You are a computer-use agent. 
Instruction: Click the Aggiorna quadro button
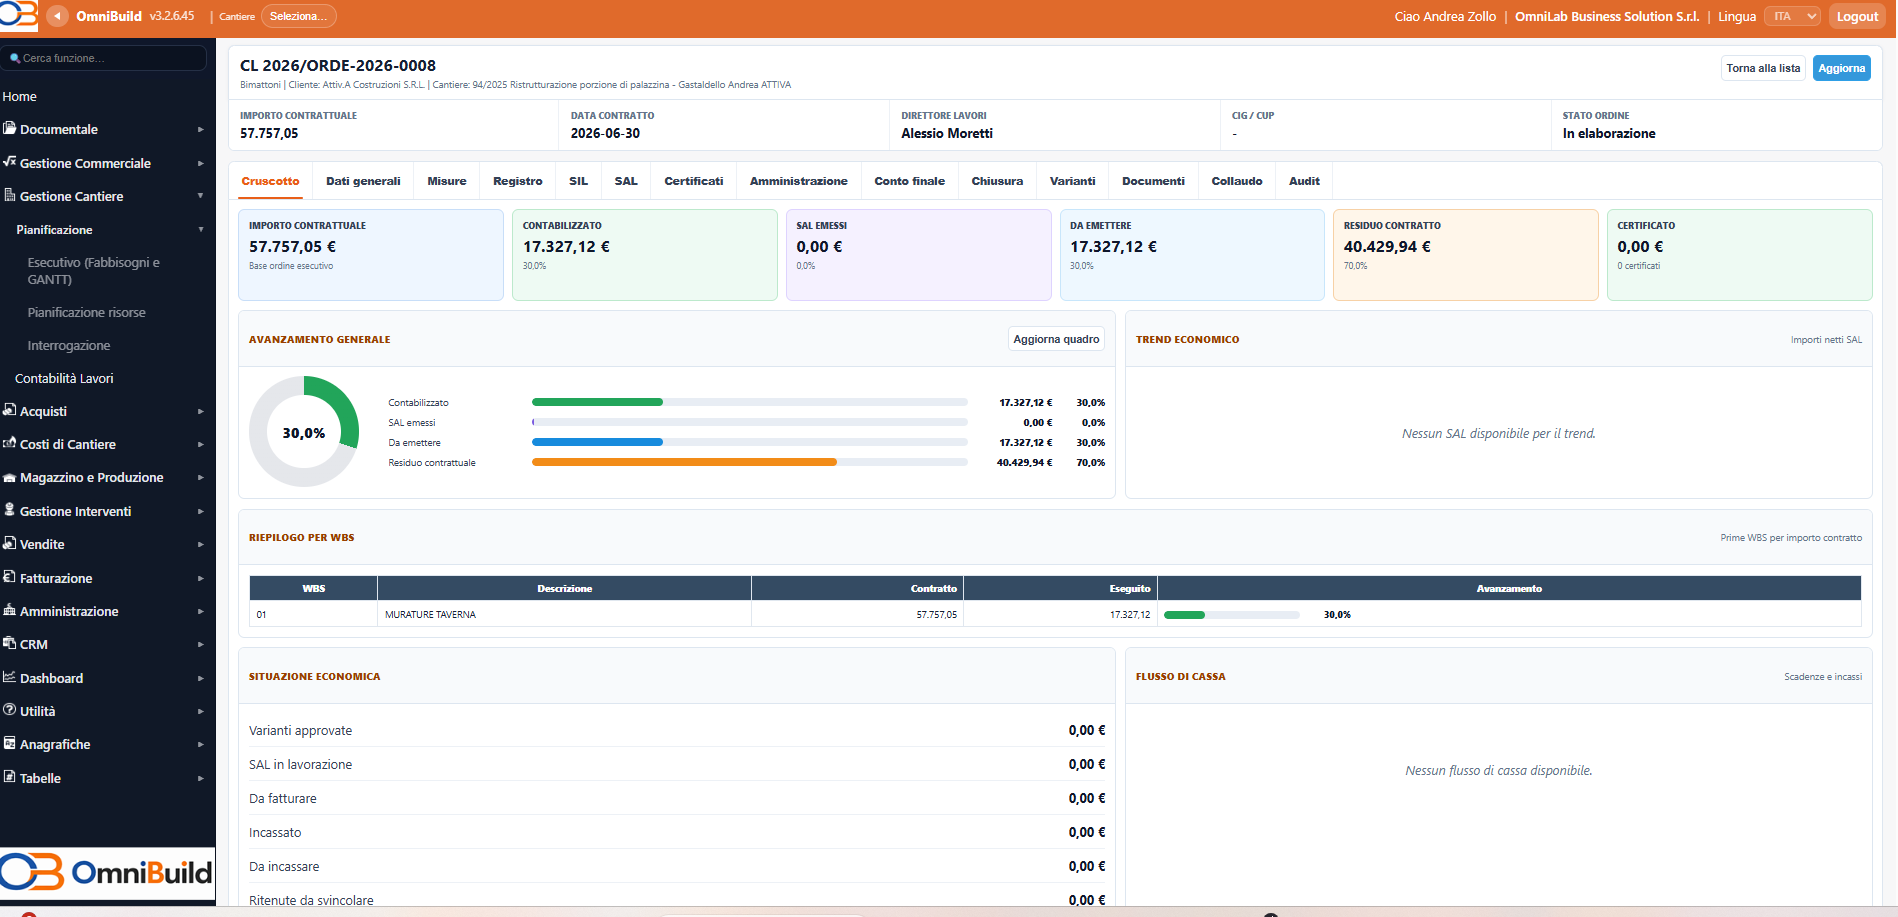click(x=1056, y=339)
